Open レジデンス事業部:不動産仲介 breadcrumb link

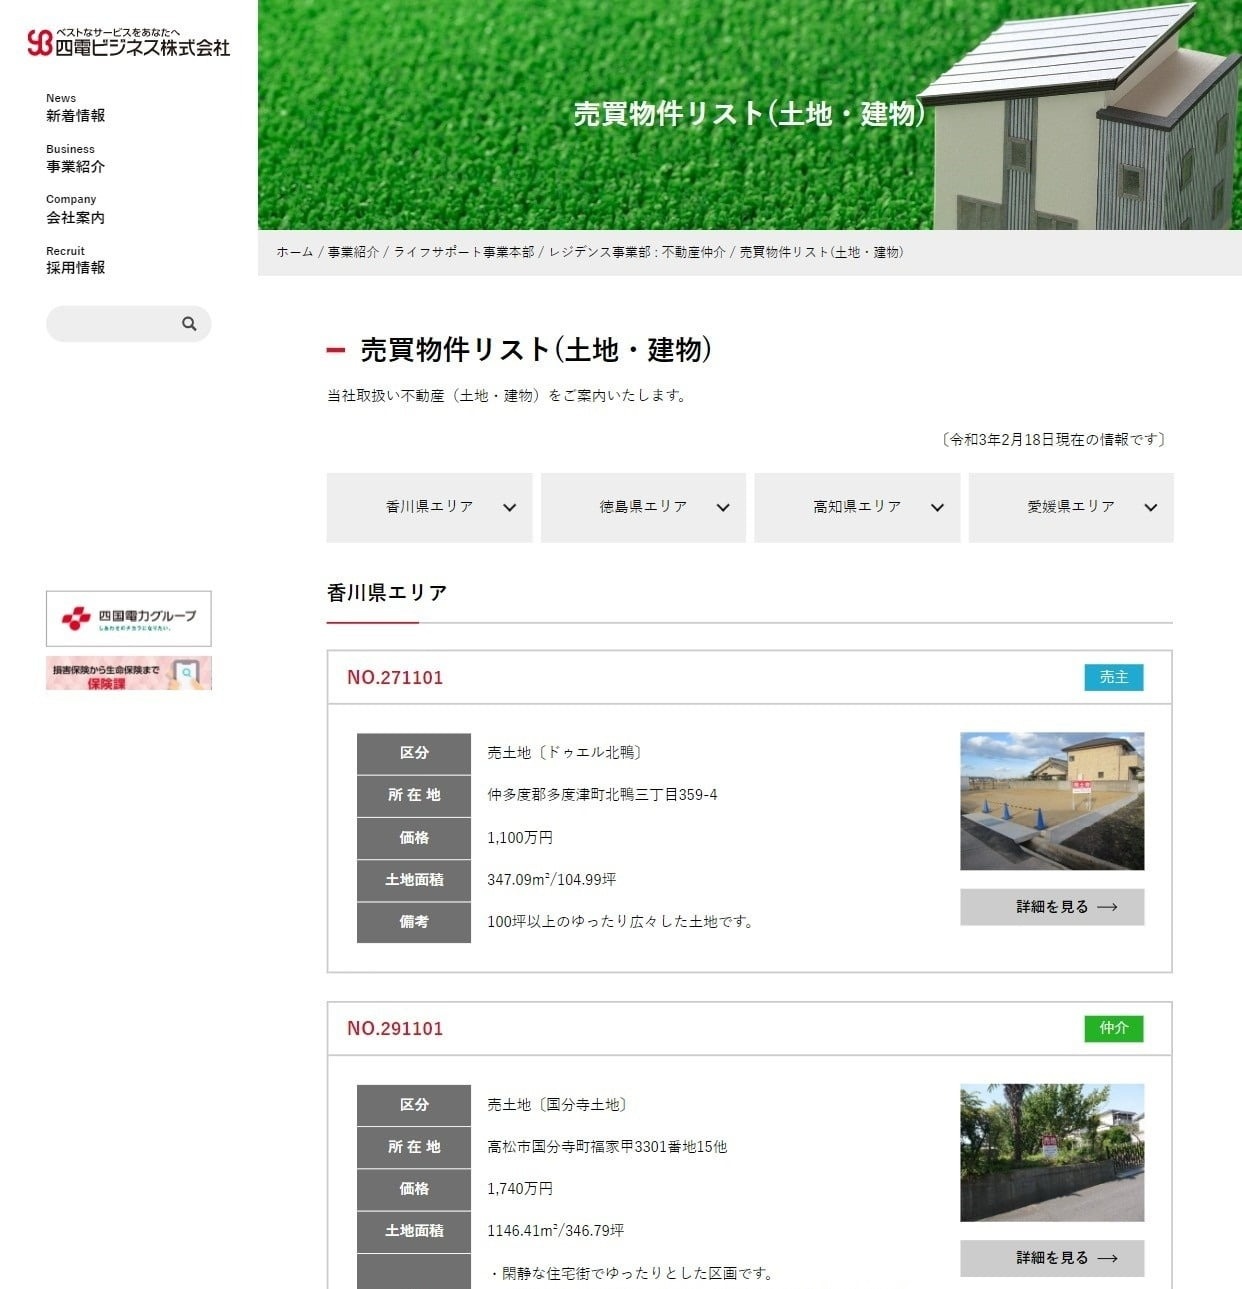click(x=637, y=253)
